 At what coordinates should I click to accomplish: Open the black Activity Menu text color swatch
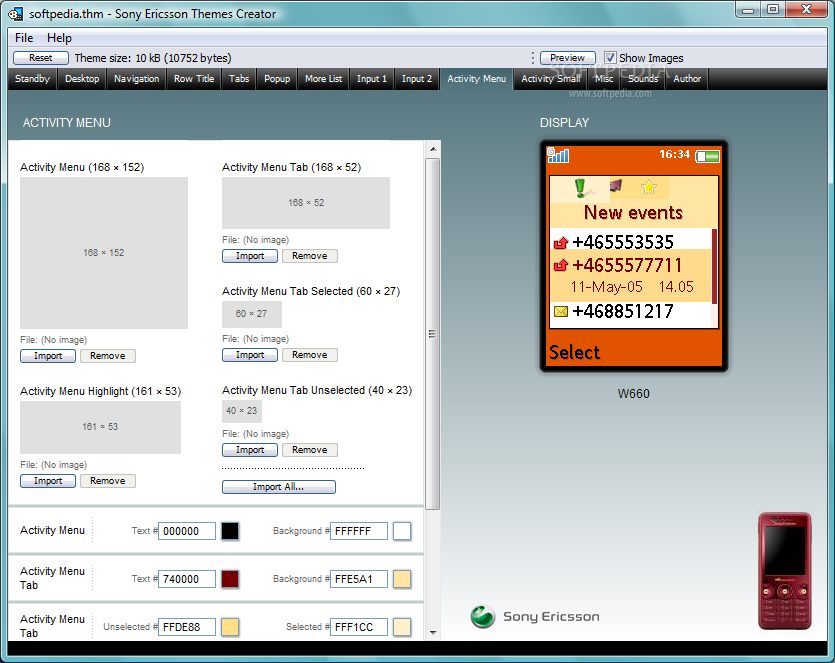point(230,531)
